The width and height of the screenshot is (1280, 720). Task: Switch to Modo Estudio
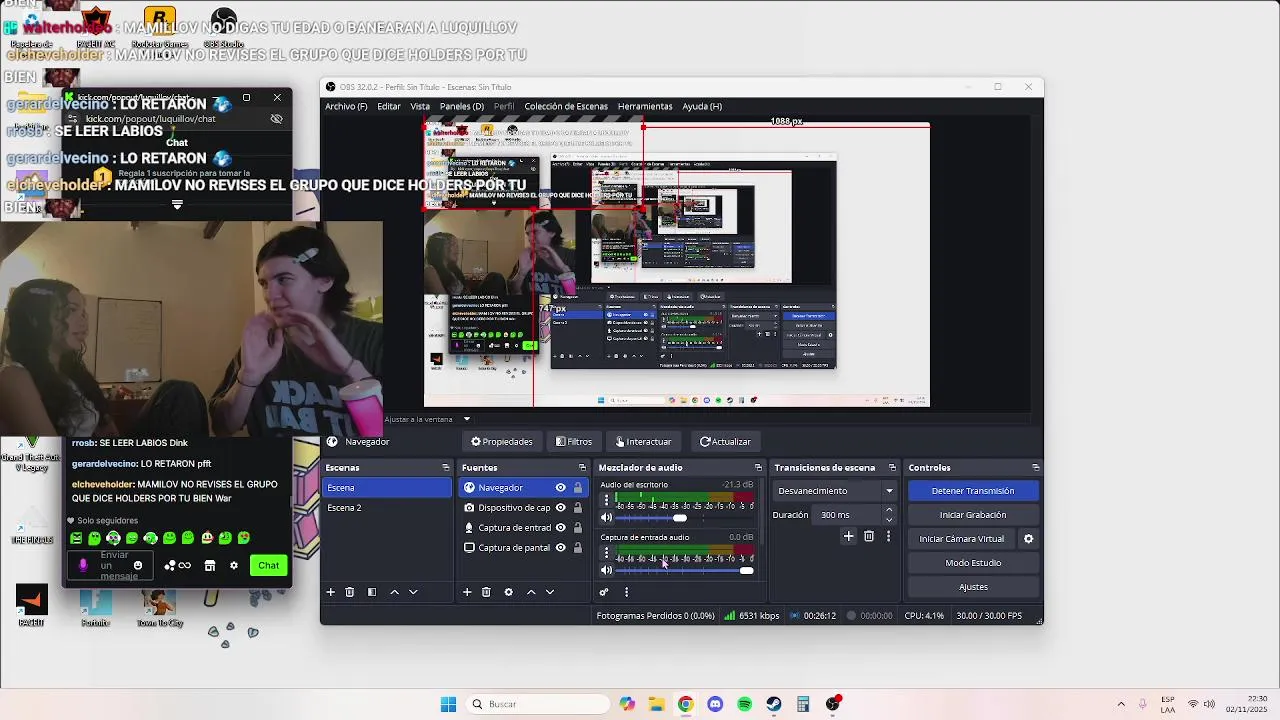973,563
